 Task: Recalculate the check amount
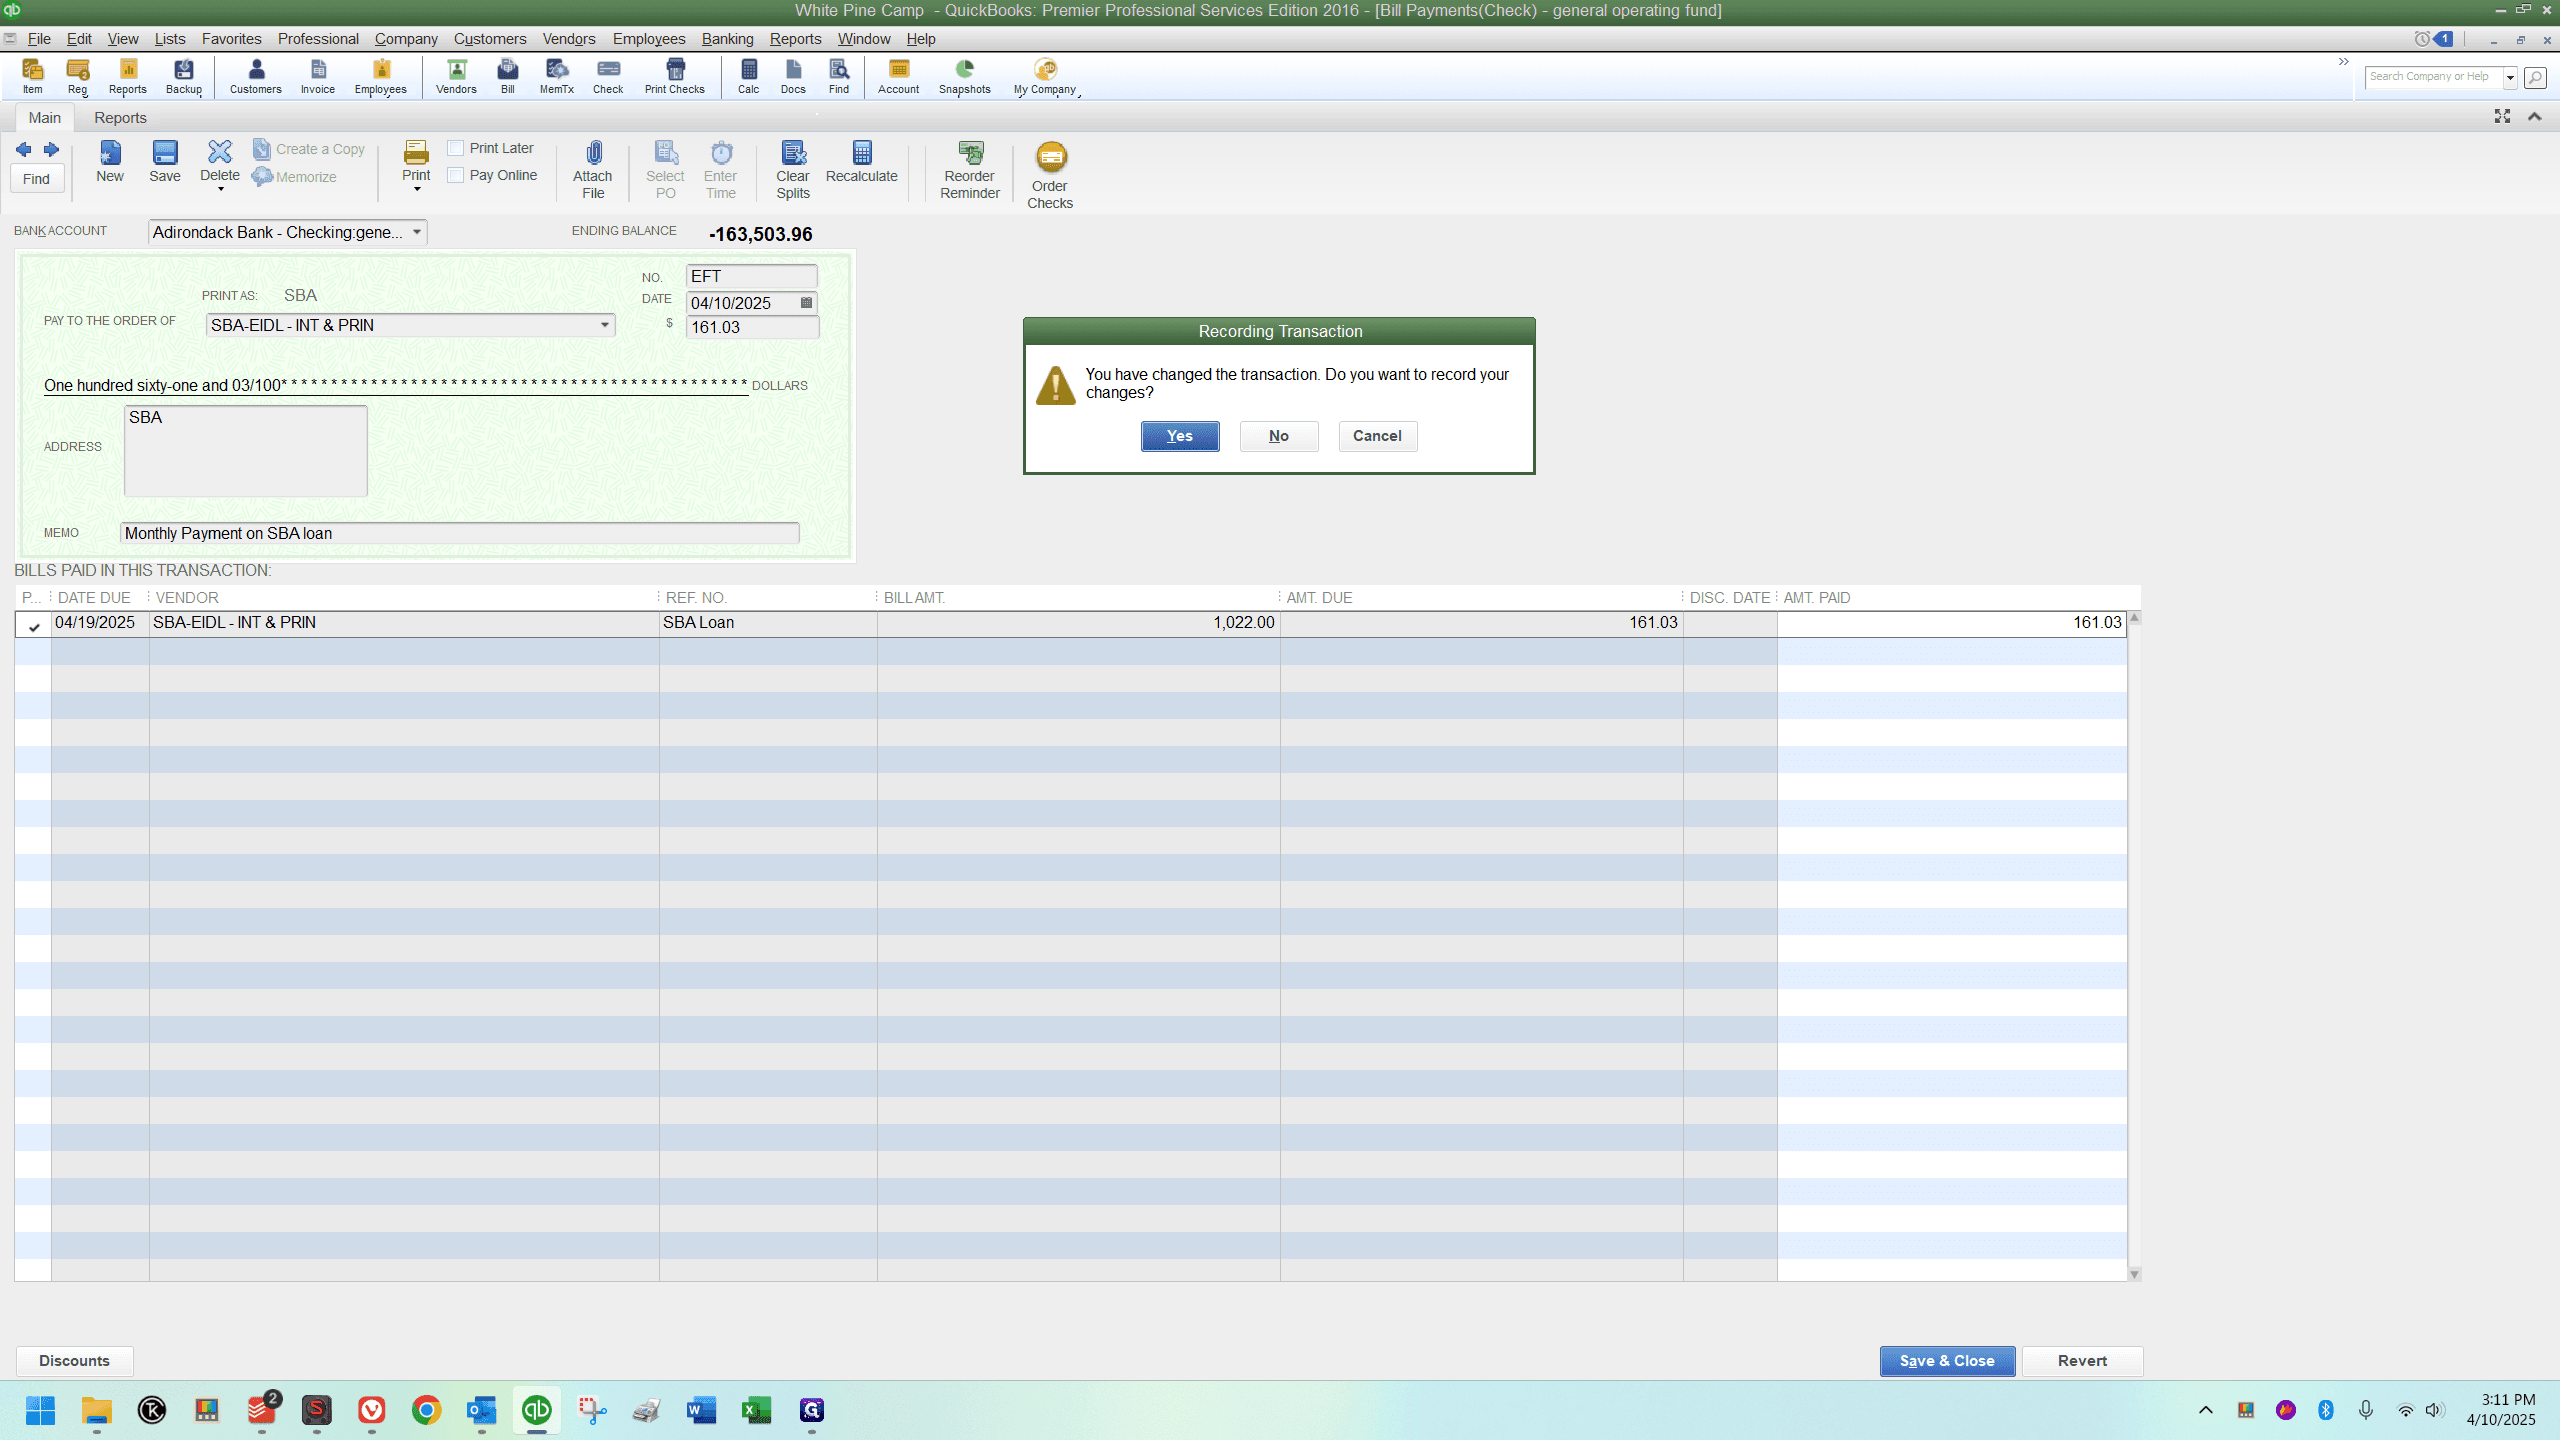(x=862, y=162)
